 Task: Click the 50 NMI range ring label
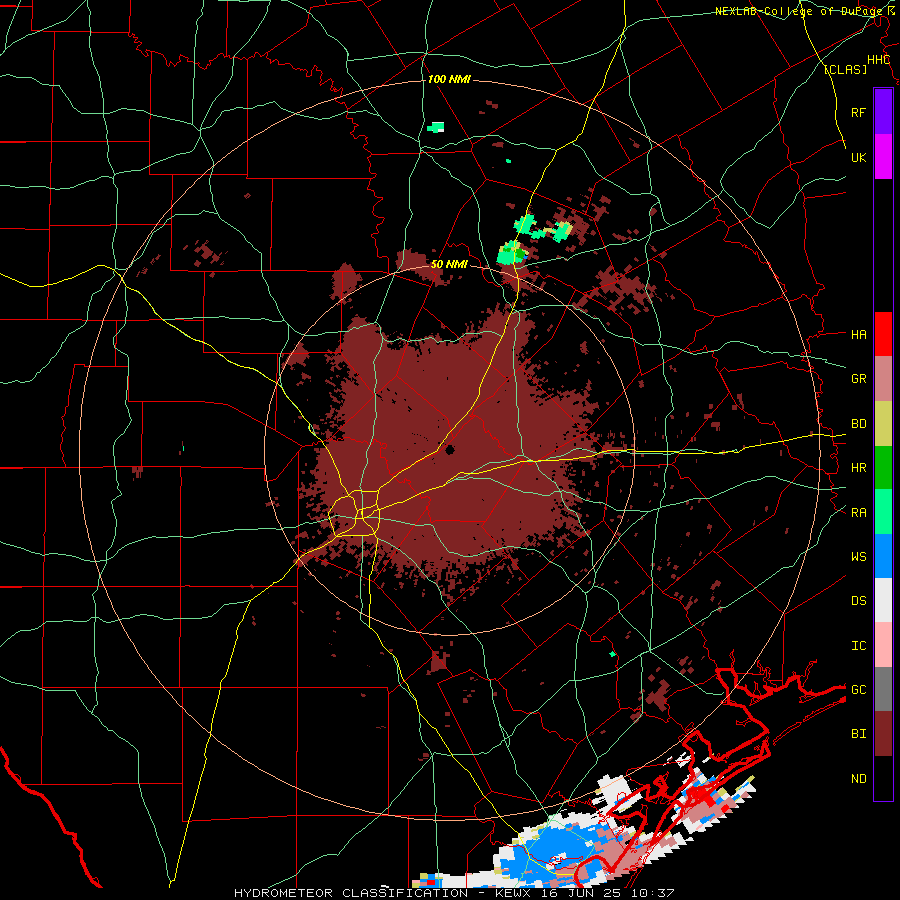pos(449,265)
